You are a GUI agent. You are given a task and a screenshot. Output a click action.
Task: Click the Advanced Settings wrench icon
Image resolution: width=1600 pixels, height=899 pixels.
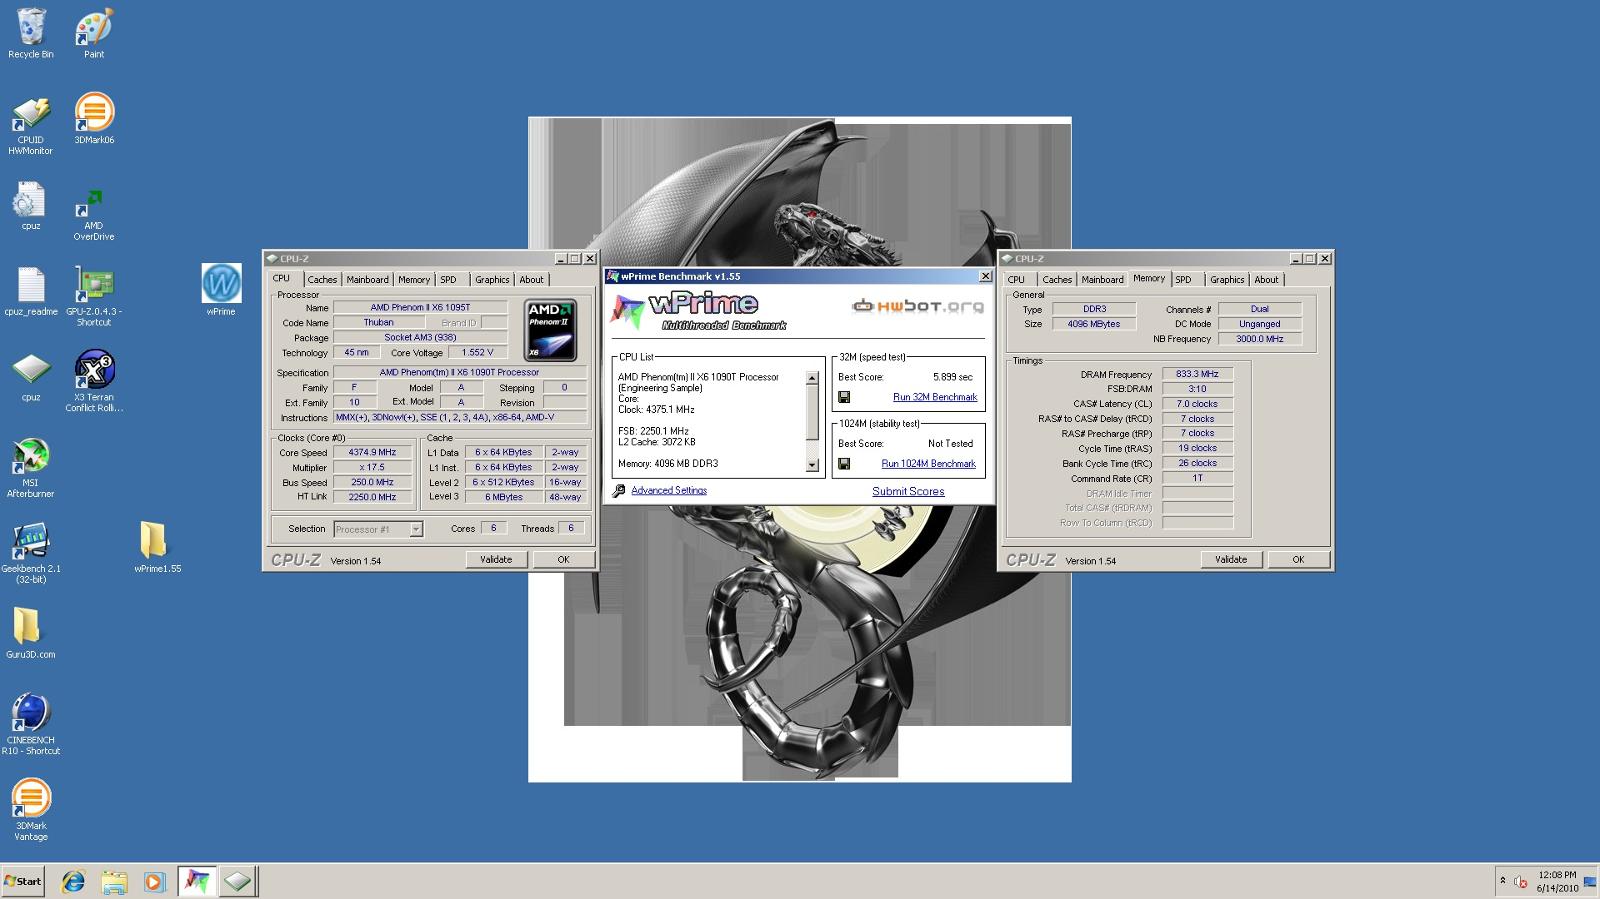[619, 491]
